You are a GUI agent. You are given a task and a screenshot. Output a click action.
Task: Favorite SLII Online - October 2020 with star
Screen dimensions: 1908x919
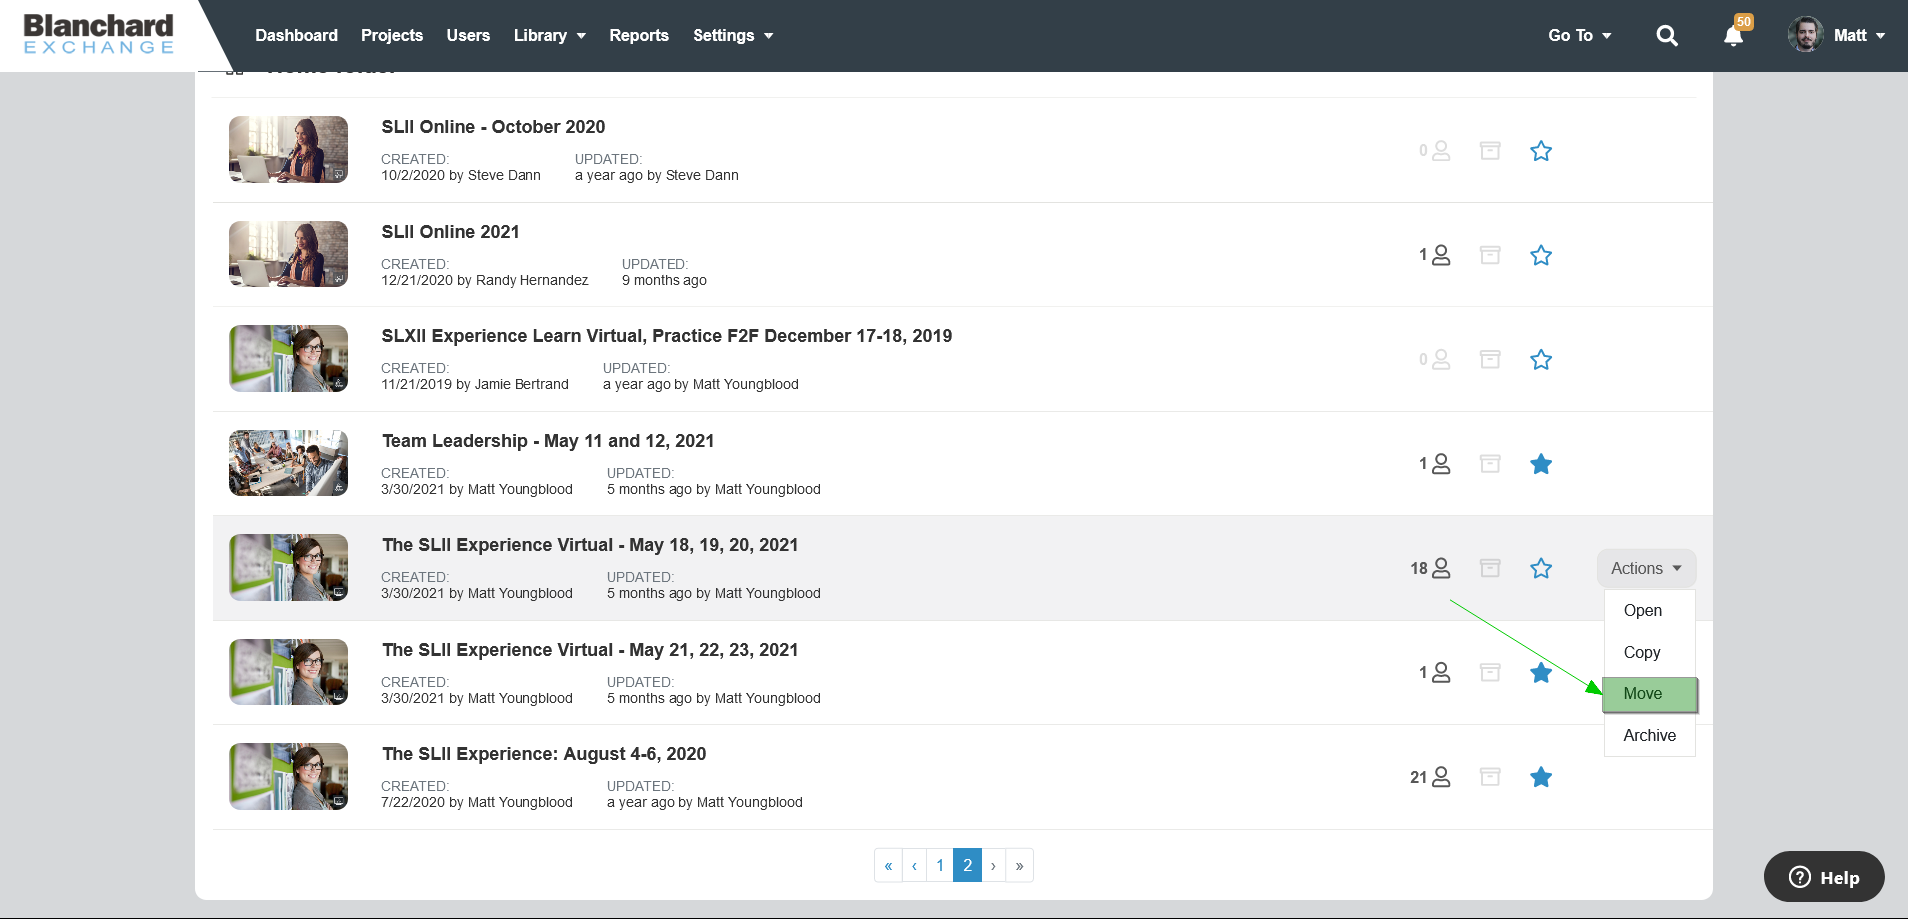[x=1541, y=151]
